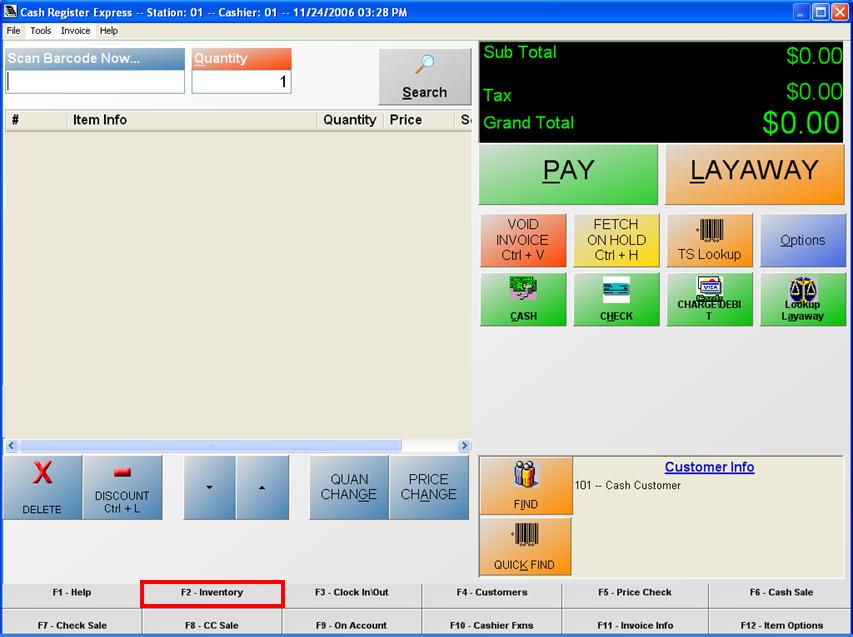The image size is (853, 637).
Task: Click the item list horizontal scrollbar
Action: pyautogui.click(x=210, y=446)
